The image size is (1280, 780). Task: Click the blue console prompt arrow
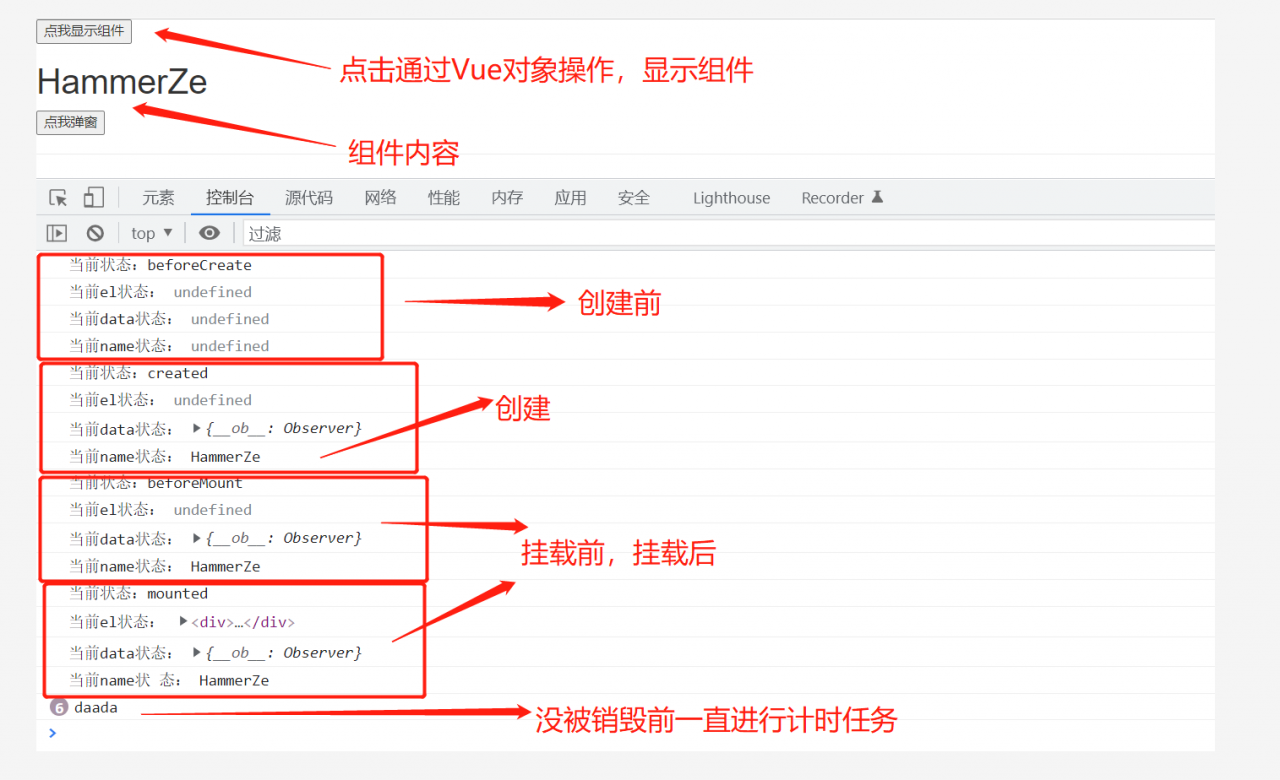(53, 733)
